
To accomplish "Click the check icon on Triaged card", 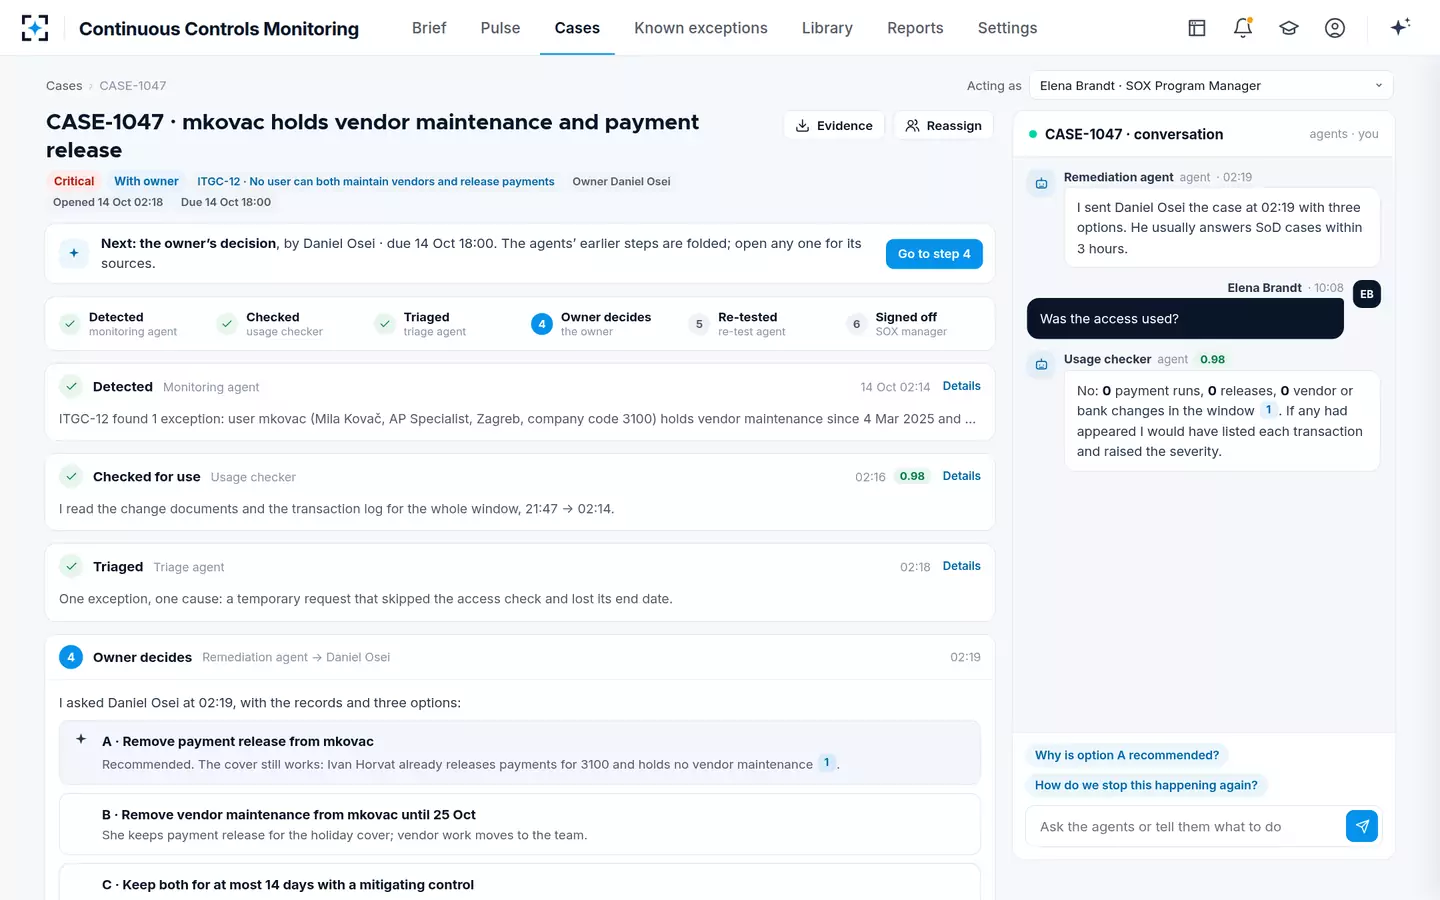I will pos(71,567).
